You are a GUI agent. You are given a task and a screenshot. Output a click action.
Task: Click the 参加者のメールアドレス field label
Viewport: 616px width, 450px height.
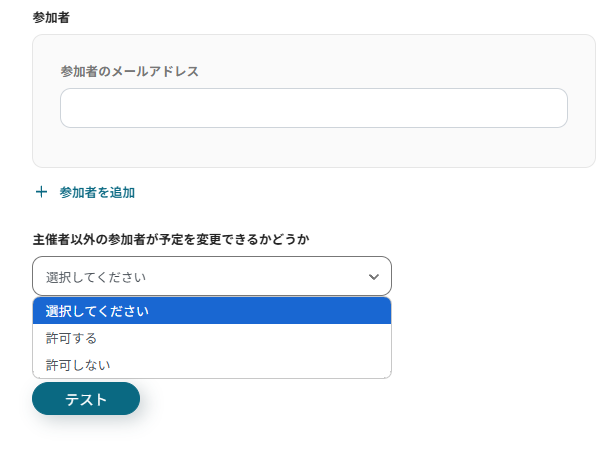pyautogui.click(x=129, y=71)
